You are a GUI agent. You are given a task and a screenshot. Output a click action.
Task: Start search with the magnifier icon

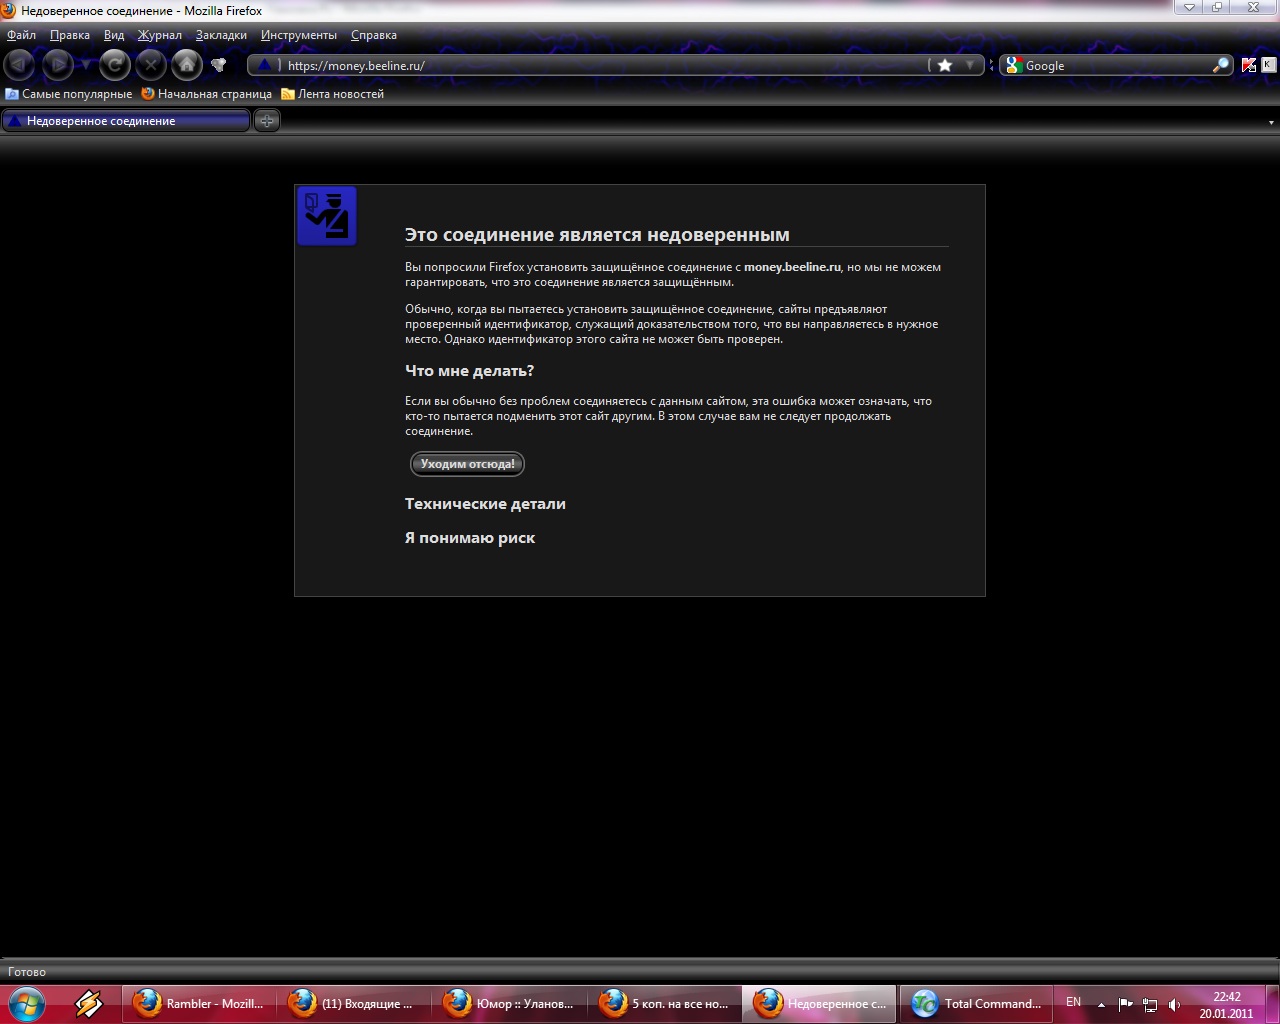1221,65
